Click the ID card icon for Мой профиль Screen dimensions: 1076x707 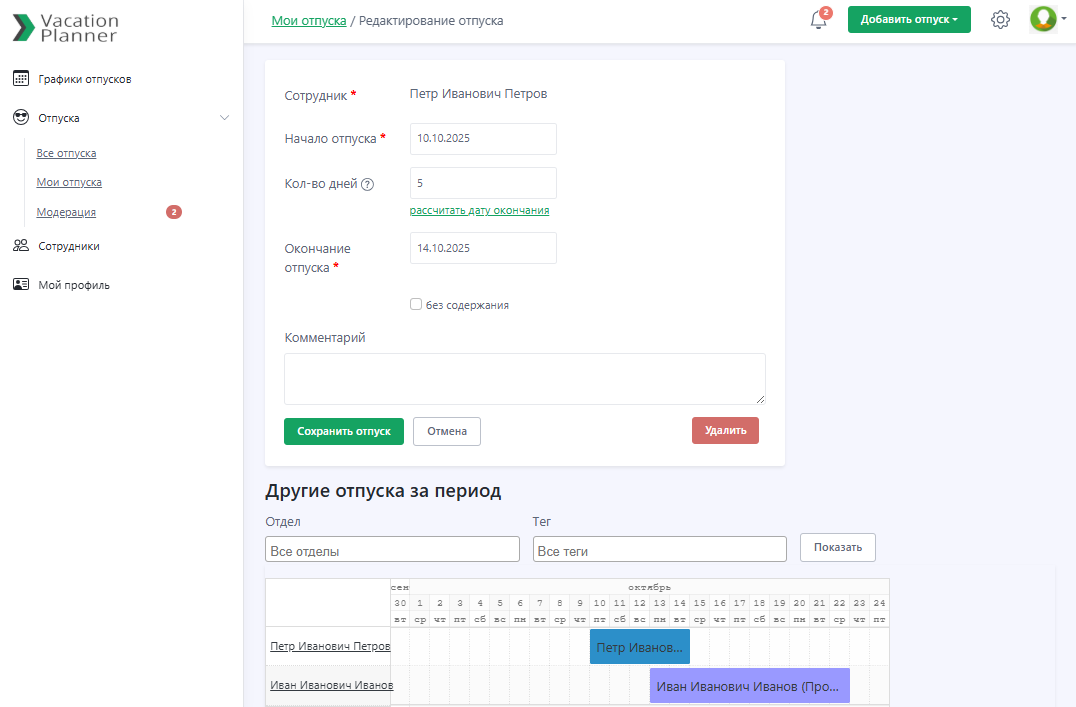(x=21, y=285)
